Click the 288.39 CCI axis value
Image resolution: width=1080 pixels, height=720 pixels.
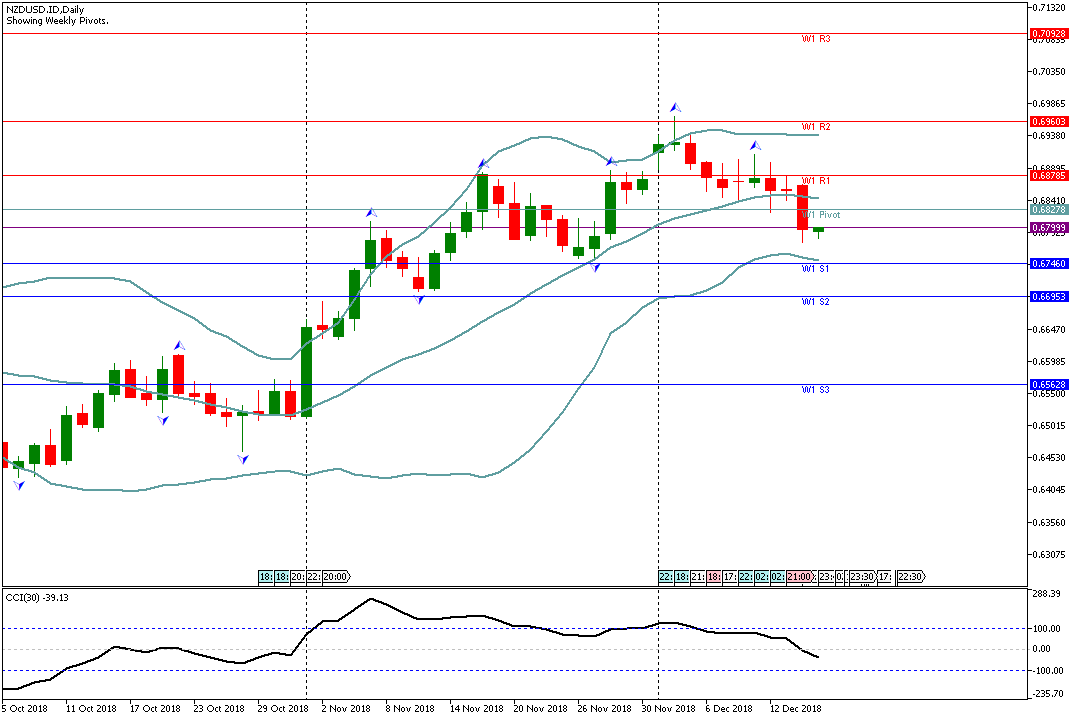pos(1049,593)
